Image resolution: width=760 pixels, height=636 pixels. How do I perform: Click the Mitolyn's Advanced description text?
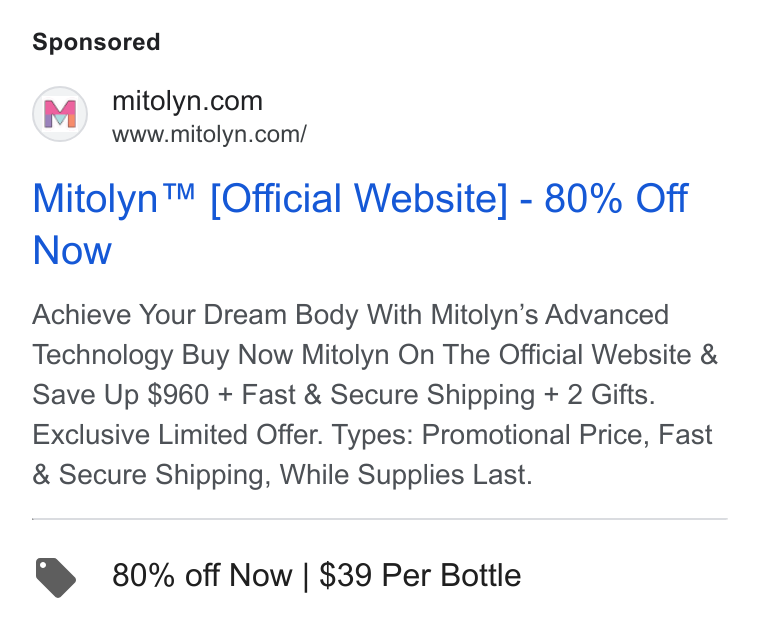550,315
